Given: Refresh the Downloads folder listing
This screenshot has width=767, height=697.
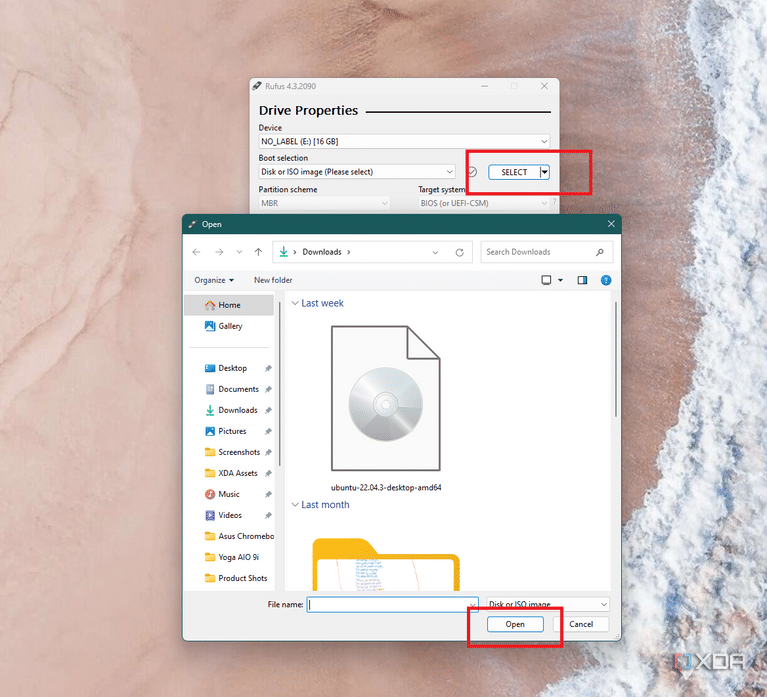Looking at the screenshot, I should coord(459,252).
